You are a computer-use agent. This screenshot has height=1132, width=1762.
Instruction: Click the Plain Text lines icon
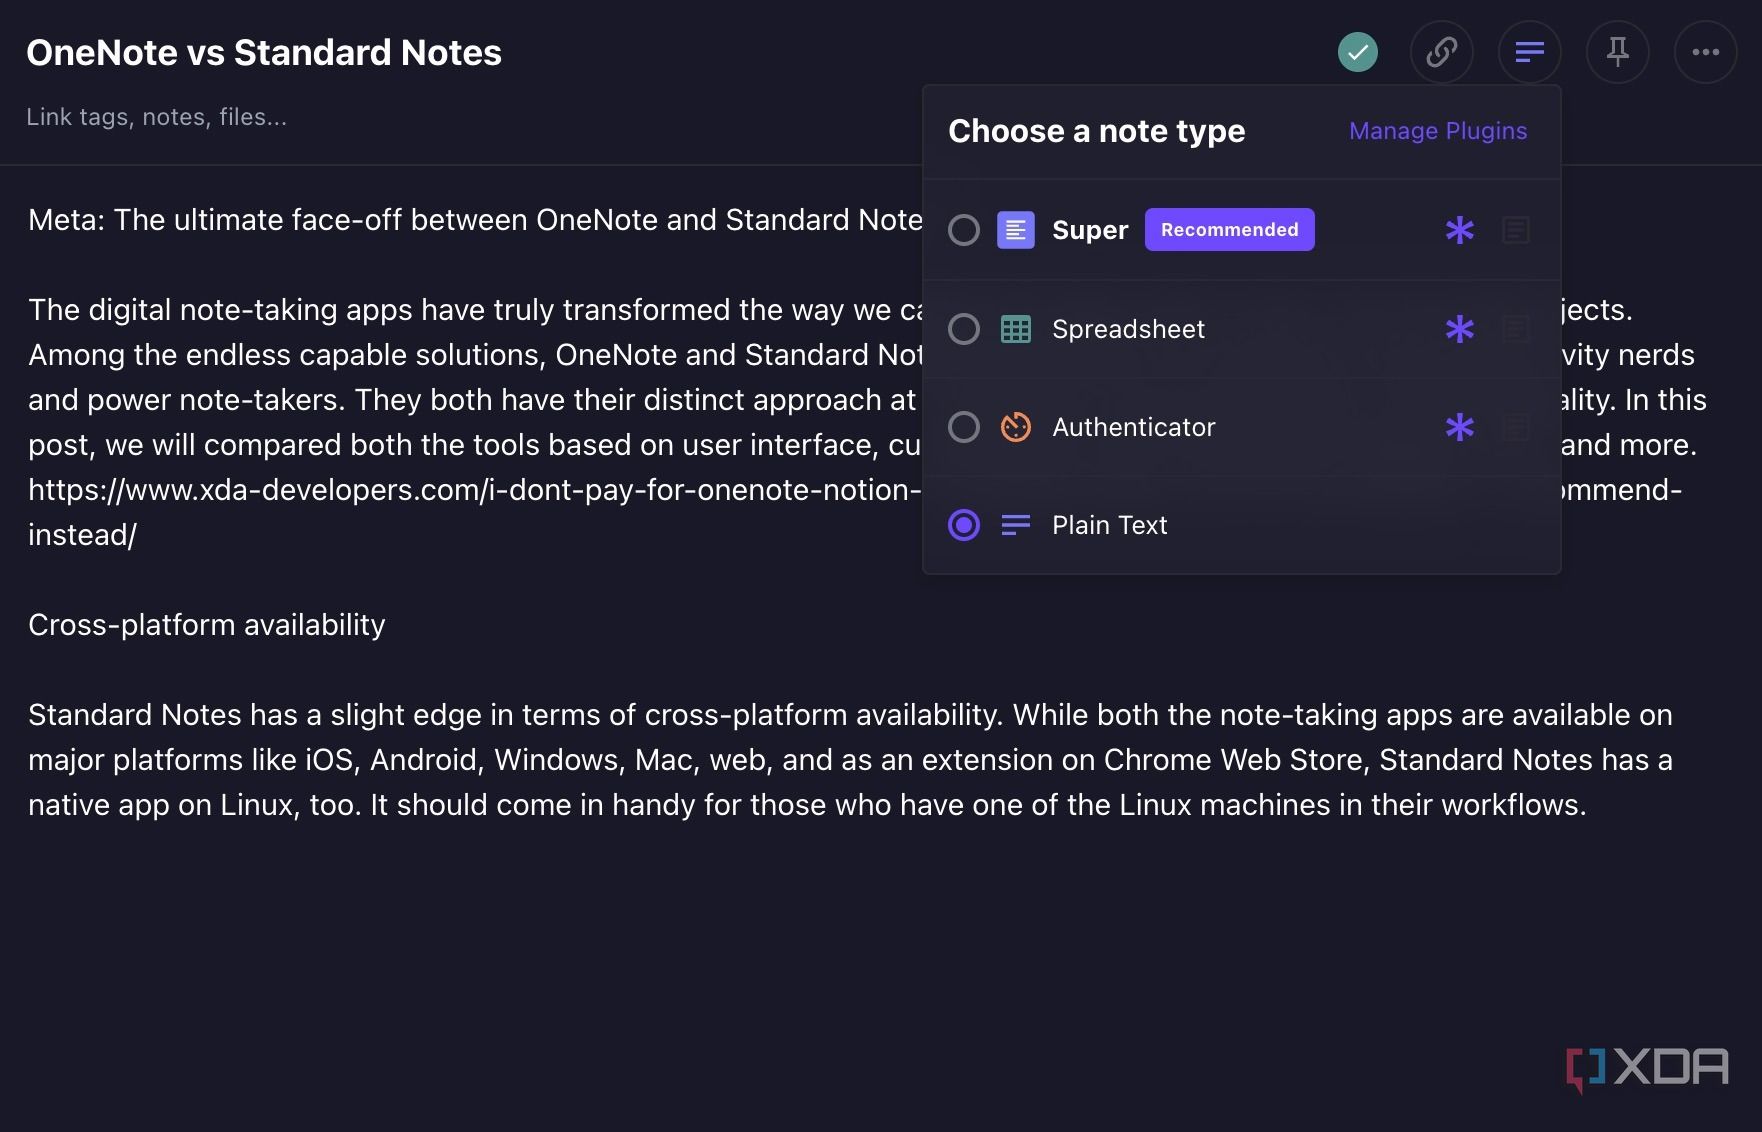pos(1015,525)
